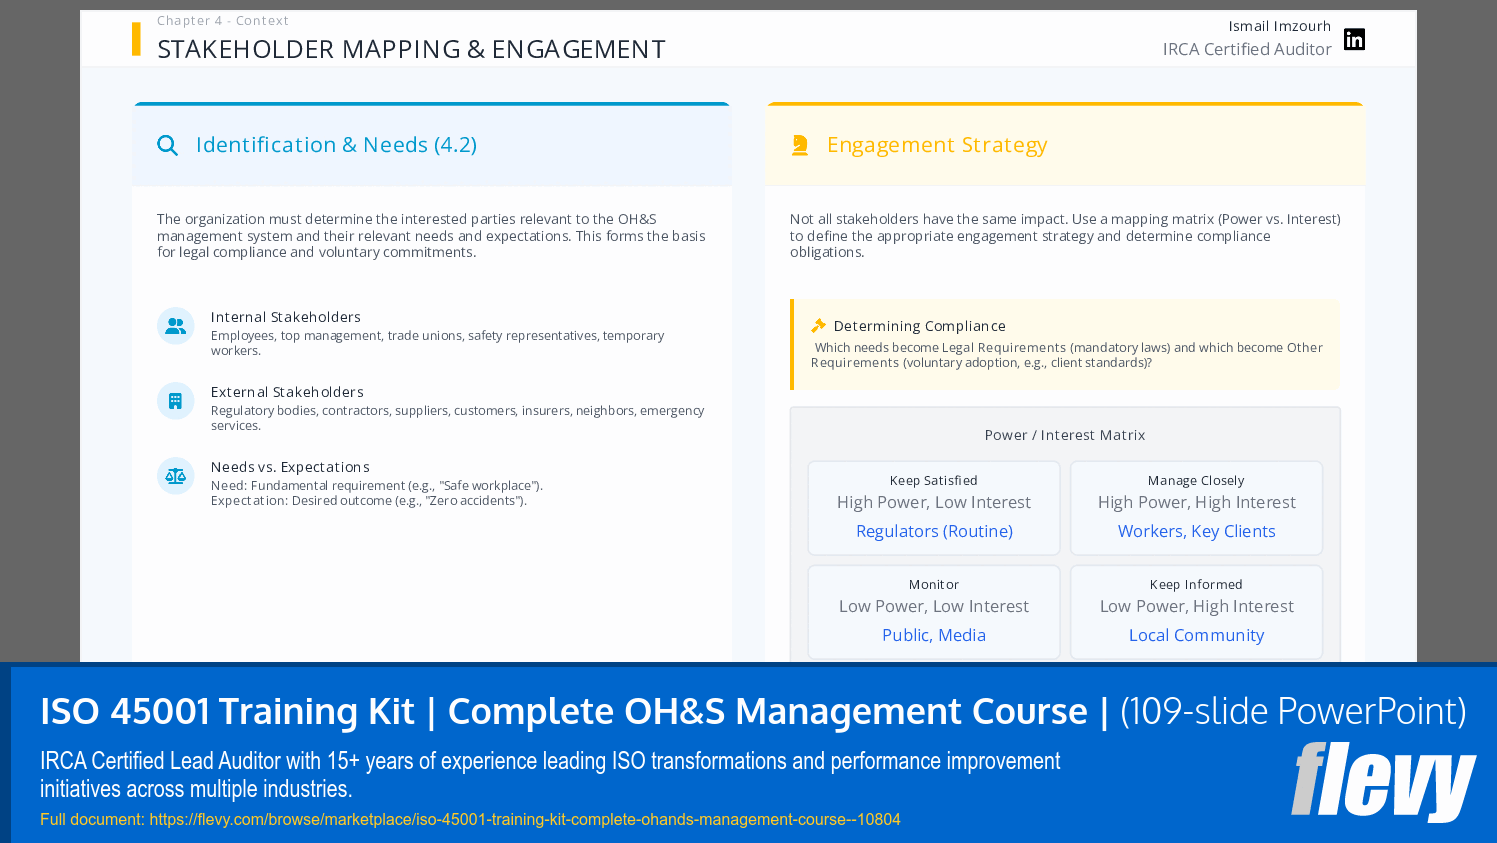Viewport: 1497px width, 843px height.
Task: Click the Keep Satisfied quadrant card
Action: [933, 507]
